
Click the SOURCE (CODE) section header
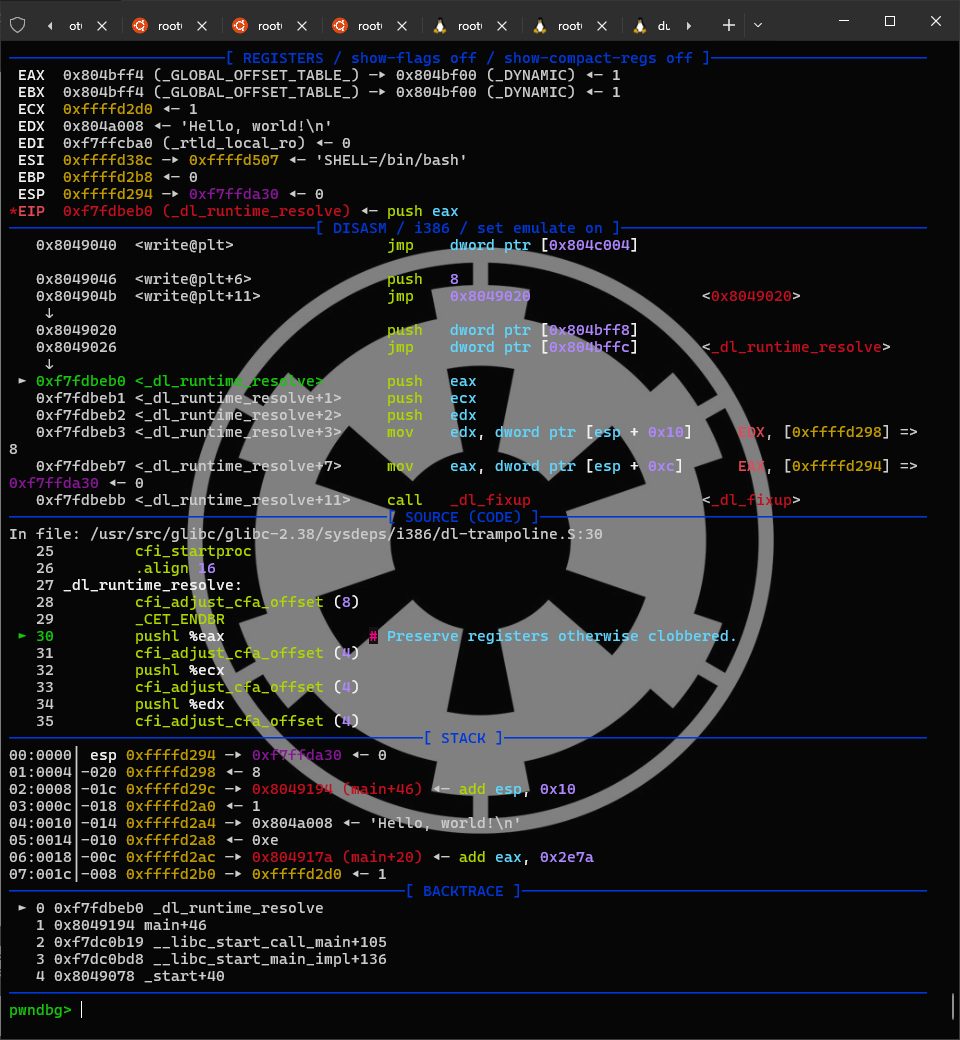[x=463, y=517]
